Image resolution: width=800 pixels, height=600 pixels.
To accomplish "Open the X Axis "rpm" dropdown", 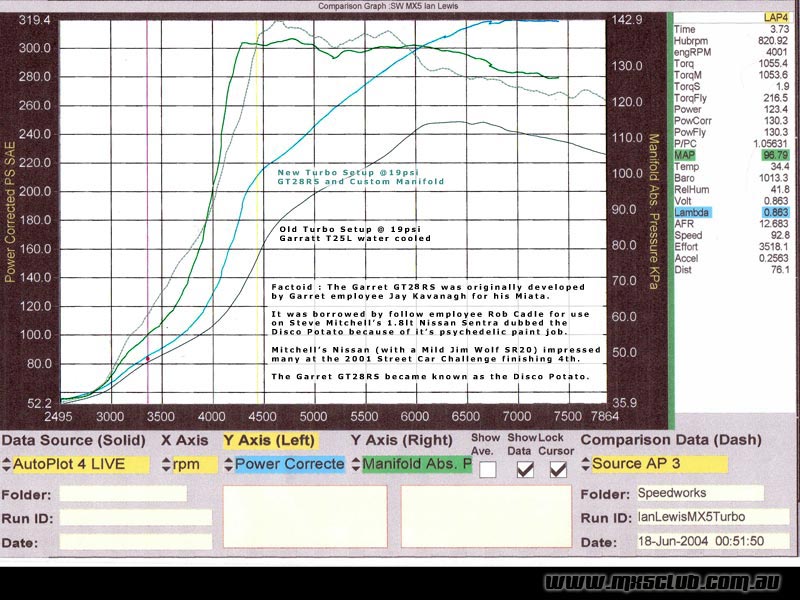I will (190, 464).
